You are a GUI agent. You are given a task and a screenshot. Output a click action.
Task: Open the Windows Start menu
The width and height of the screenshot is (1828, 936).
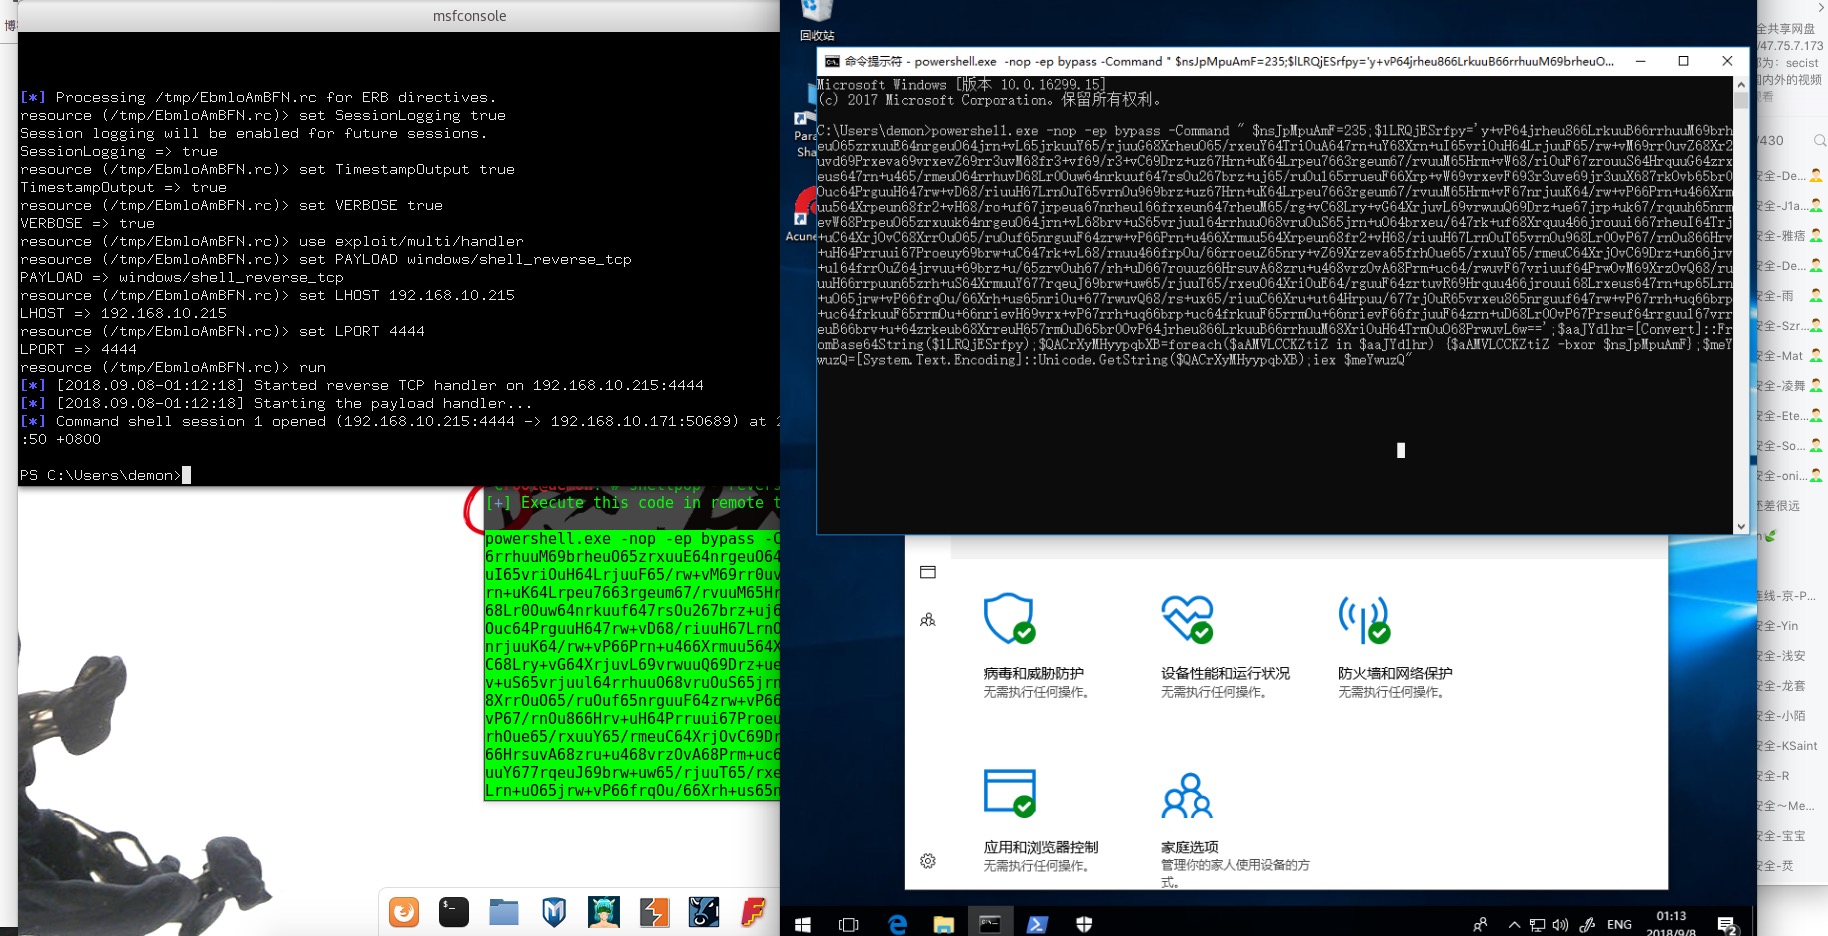[x=802, y=924]
